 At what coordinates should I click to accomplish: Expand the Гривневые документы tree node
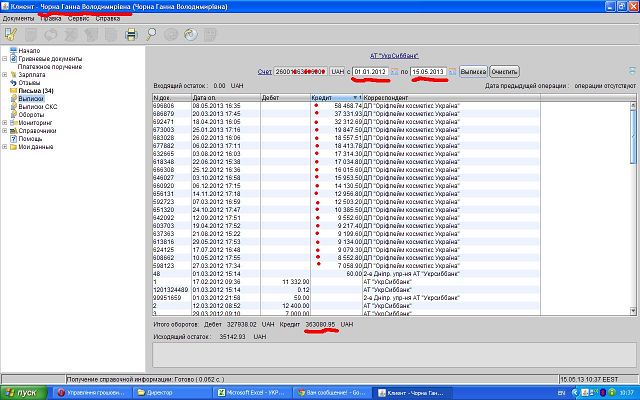(5, 57)
